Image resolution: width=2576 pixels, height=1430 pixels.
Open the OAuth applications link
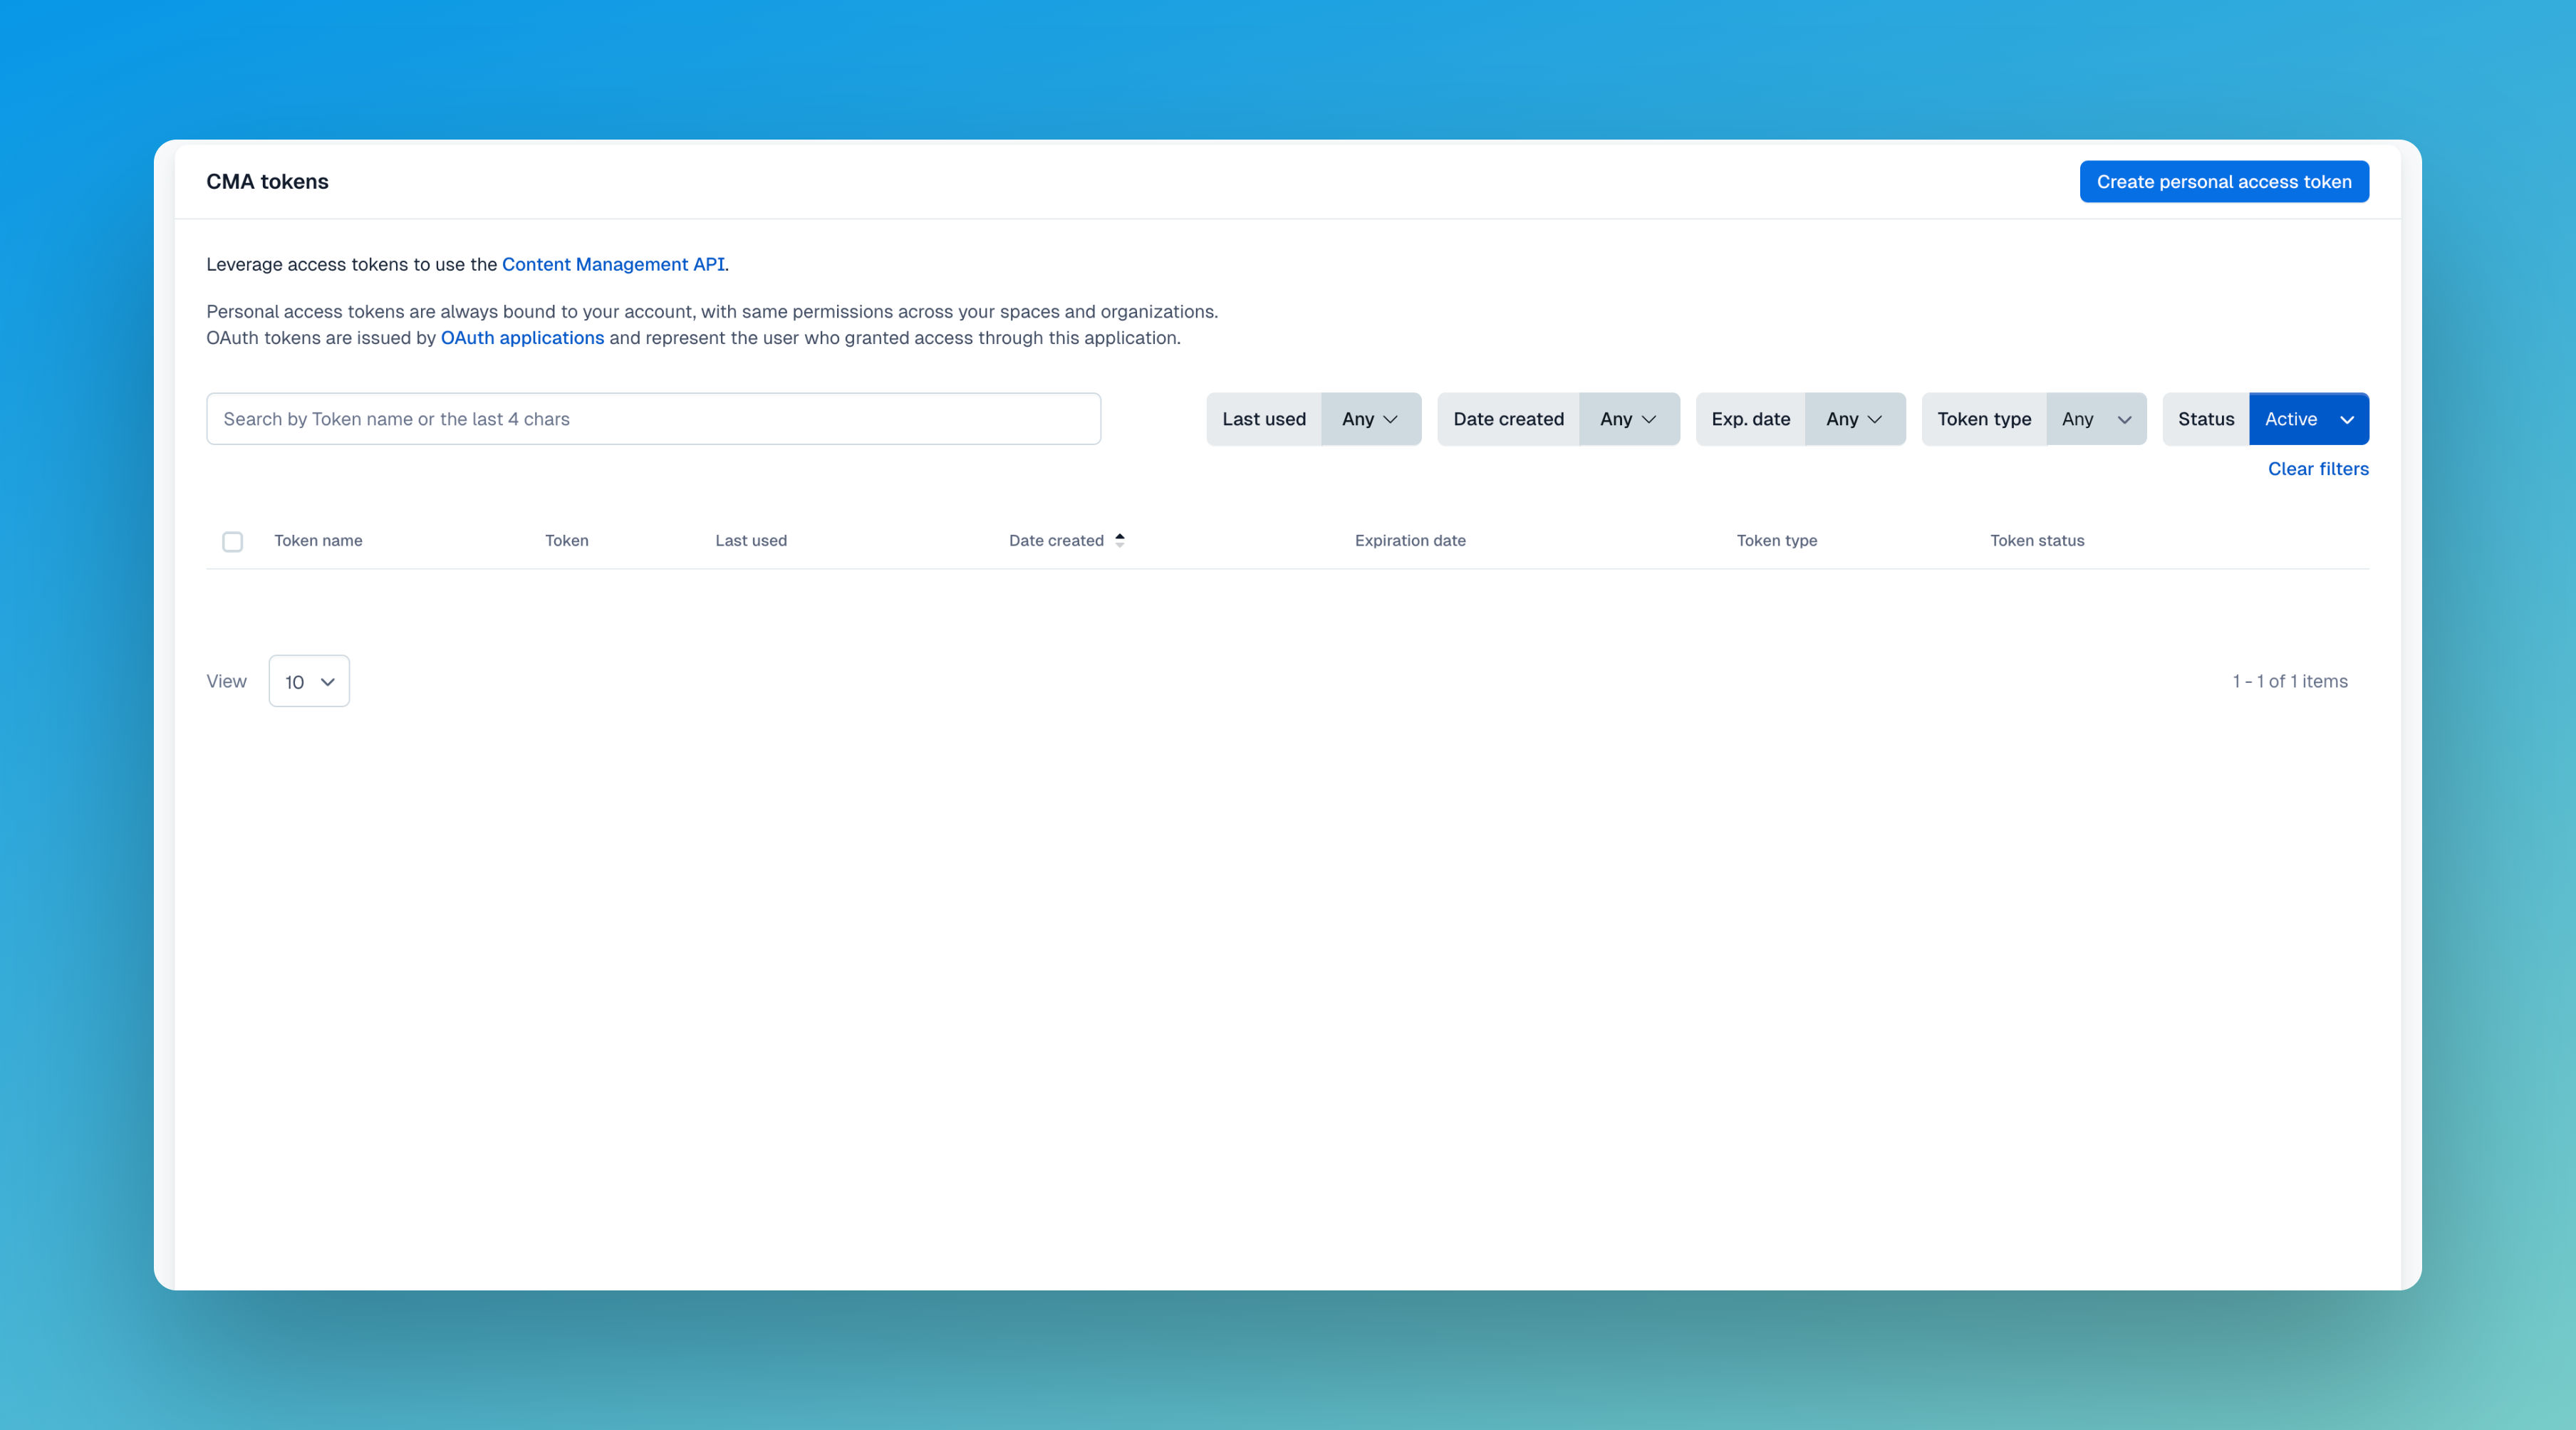[x=522, y=338]
